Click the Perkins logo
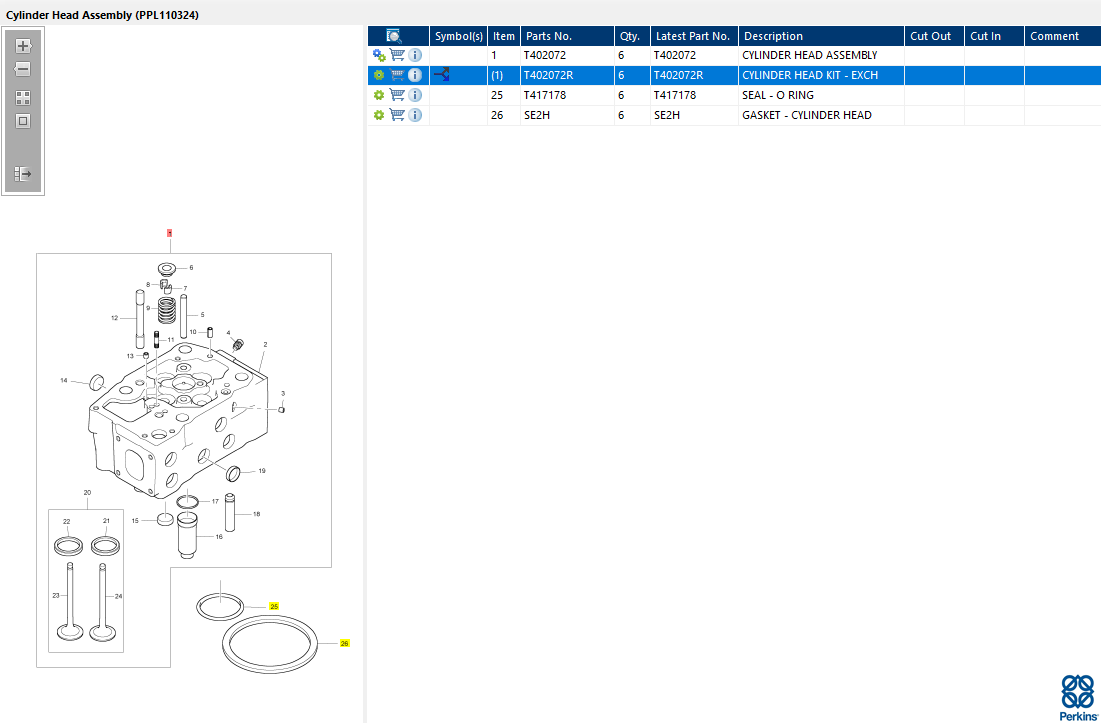This screenshot has height=723, width=1101. pos(1079,698)
